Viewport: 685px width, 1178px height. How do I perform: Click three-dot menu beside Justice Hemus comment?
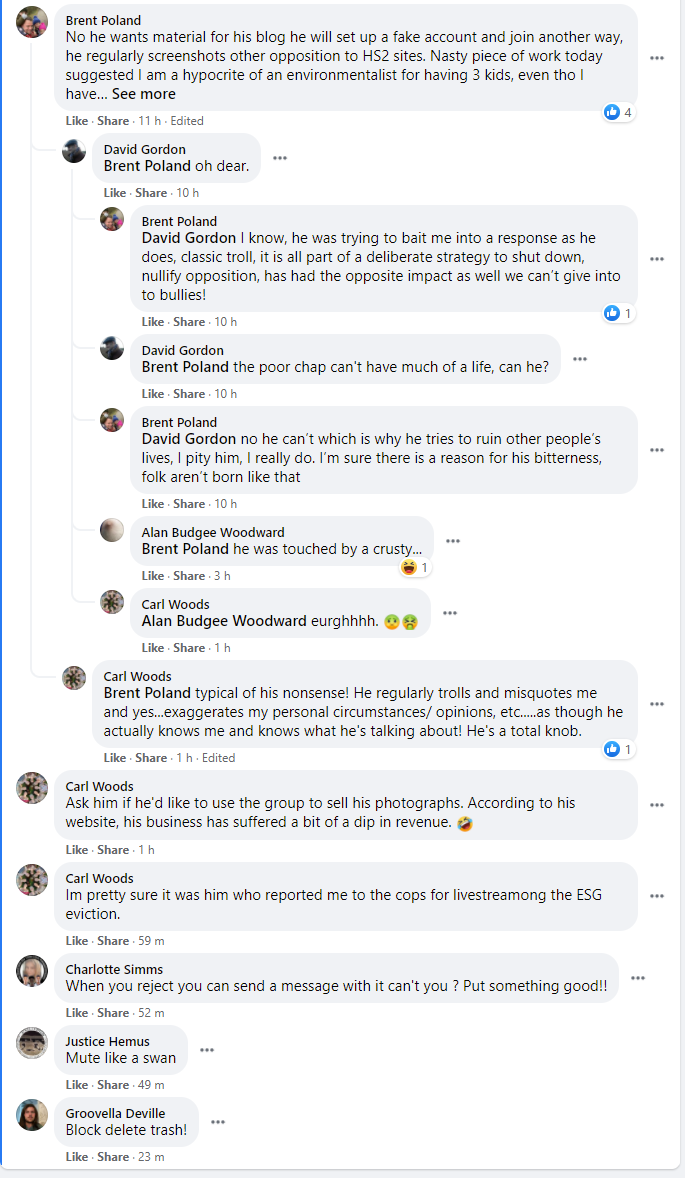coord(207,1050)
